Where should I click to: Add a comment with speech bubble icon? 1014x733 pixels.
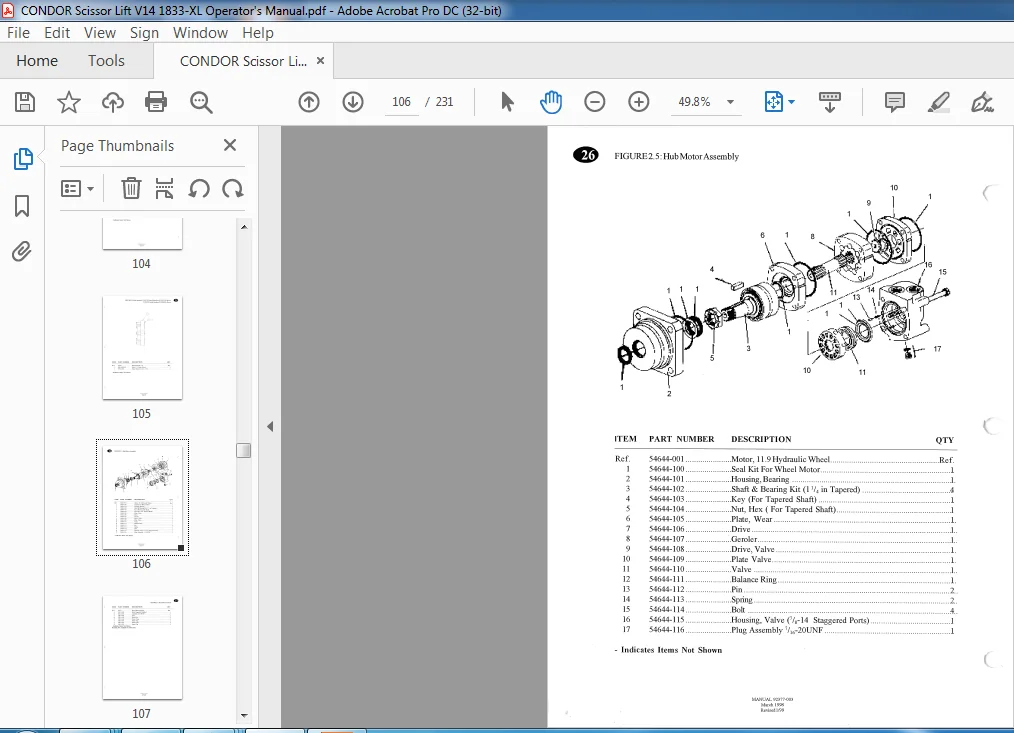[x=894, y=102]
